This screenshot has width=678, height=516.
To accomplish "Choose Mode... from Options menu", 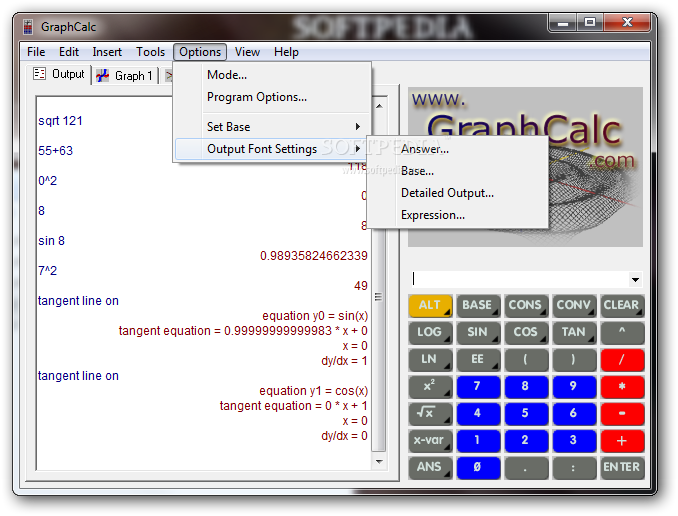I will click(x=272, y=75).
